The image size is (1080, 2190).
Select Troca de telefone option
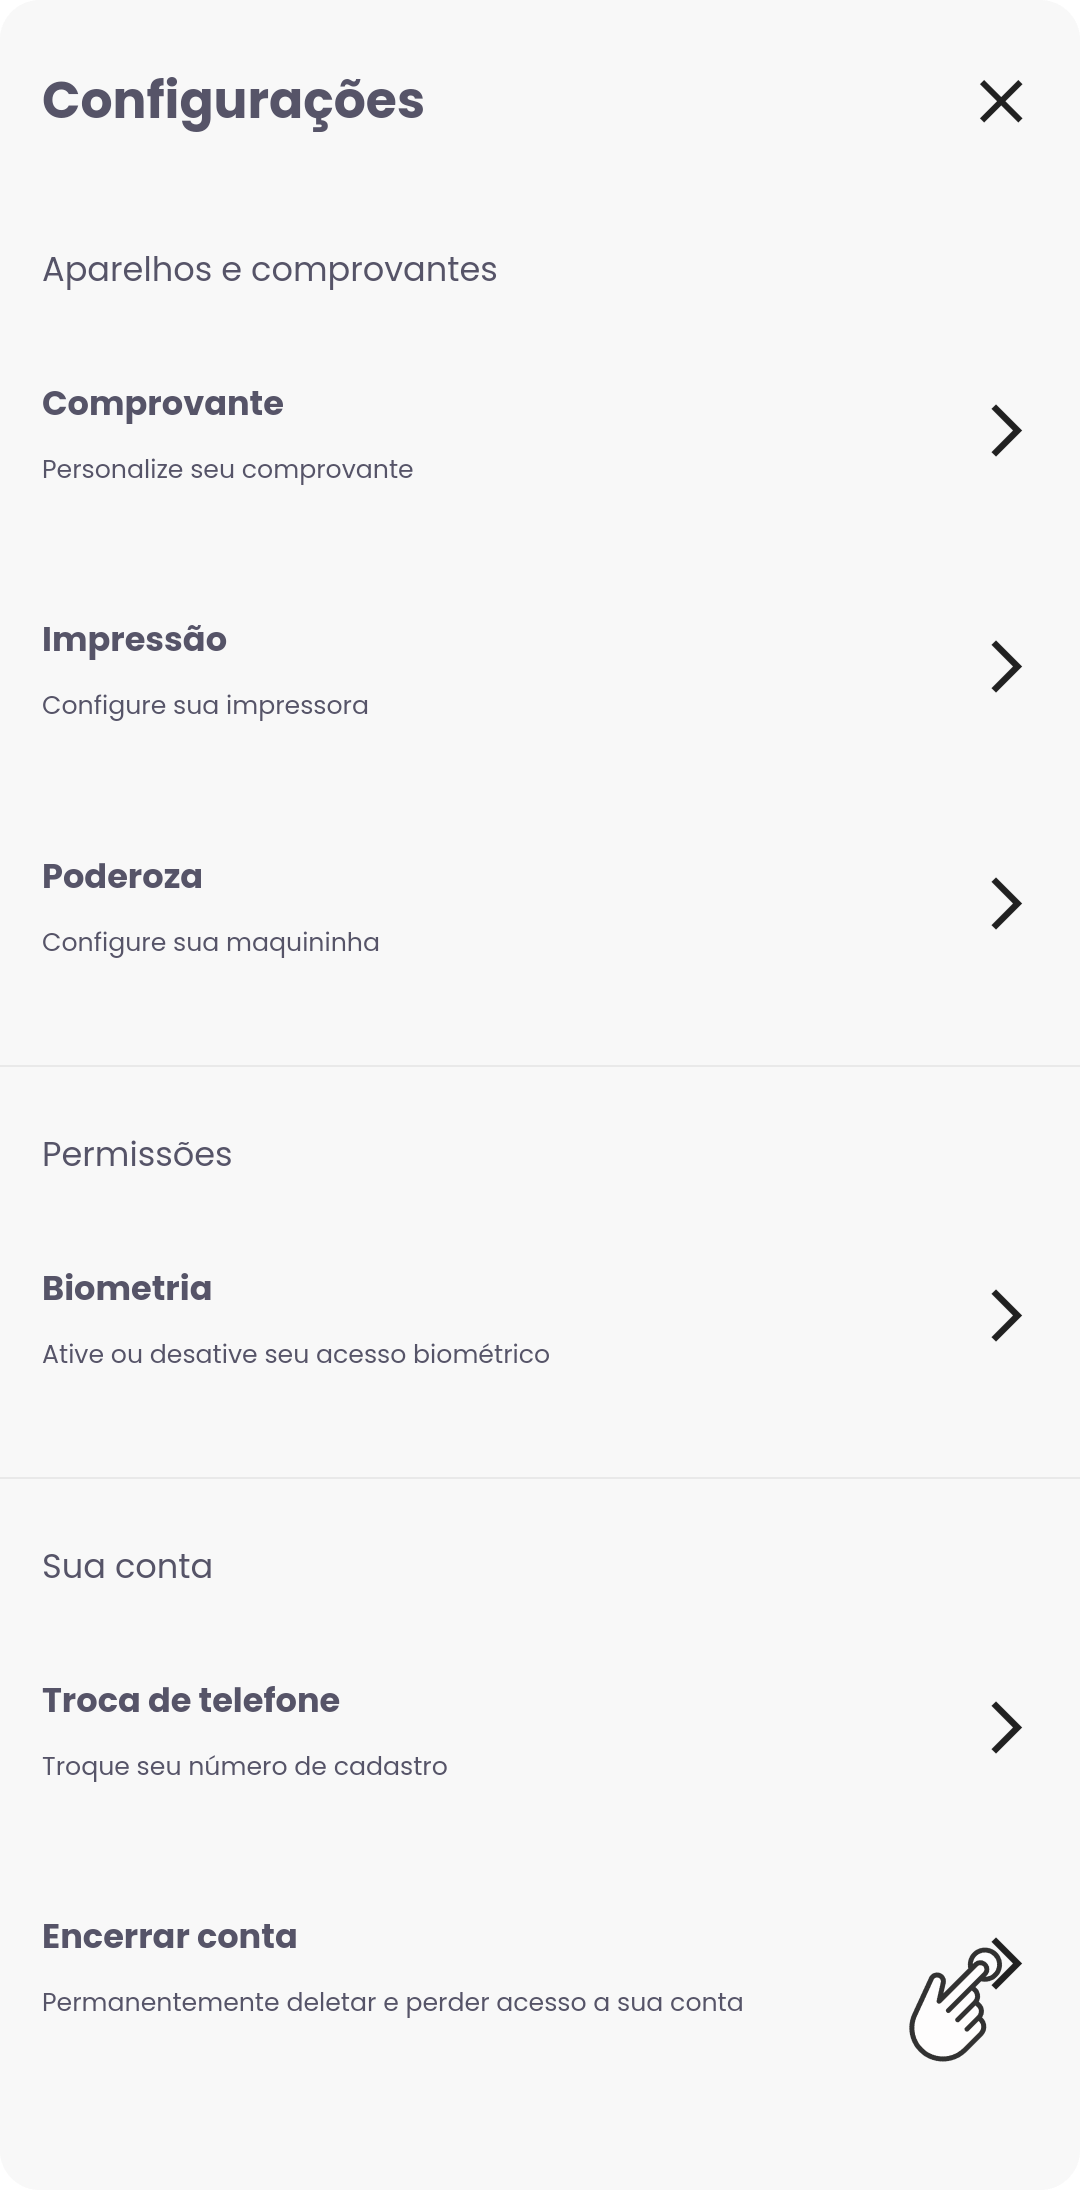point(540,1728)
